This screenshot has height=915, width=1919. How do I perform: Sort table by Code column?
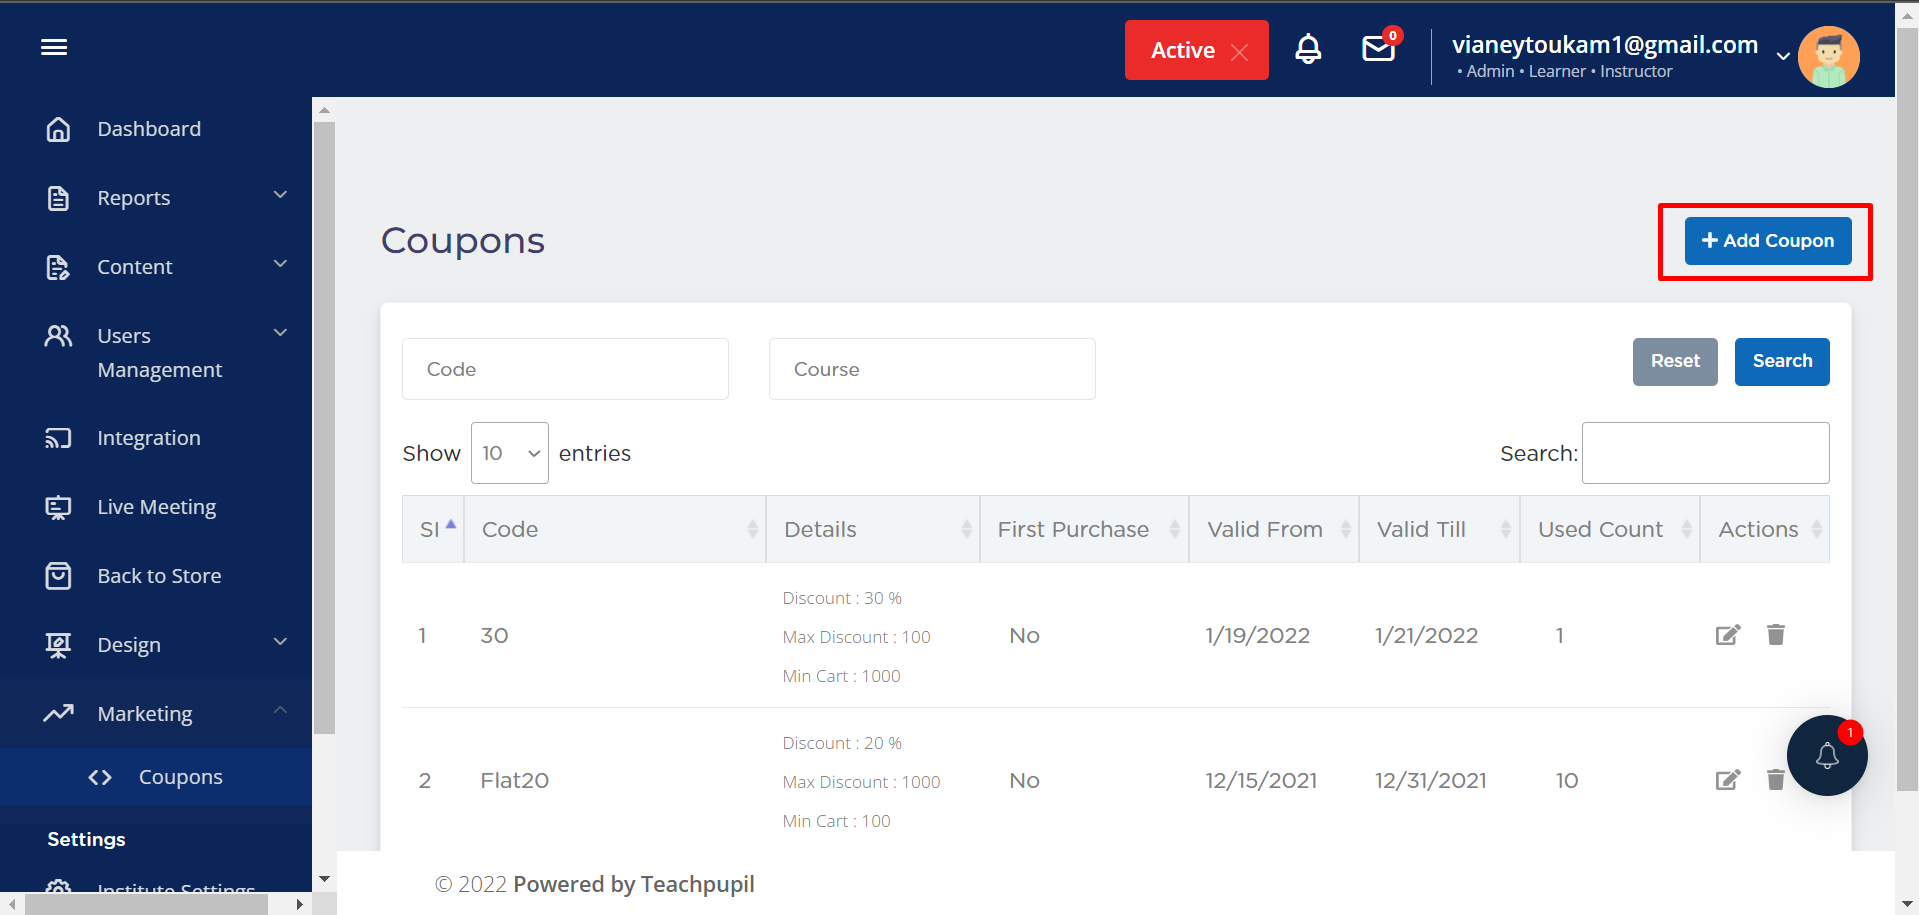(x=614, y=529)
